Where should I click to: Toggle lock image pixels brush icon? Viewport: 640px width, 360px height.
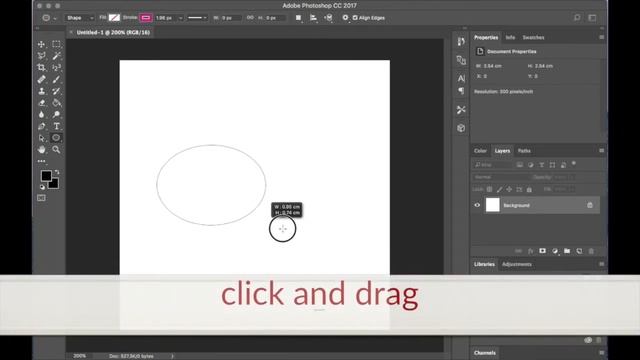pos(500,189)
